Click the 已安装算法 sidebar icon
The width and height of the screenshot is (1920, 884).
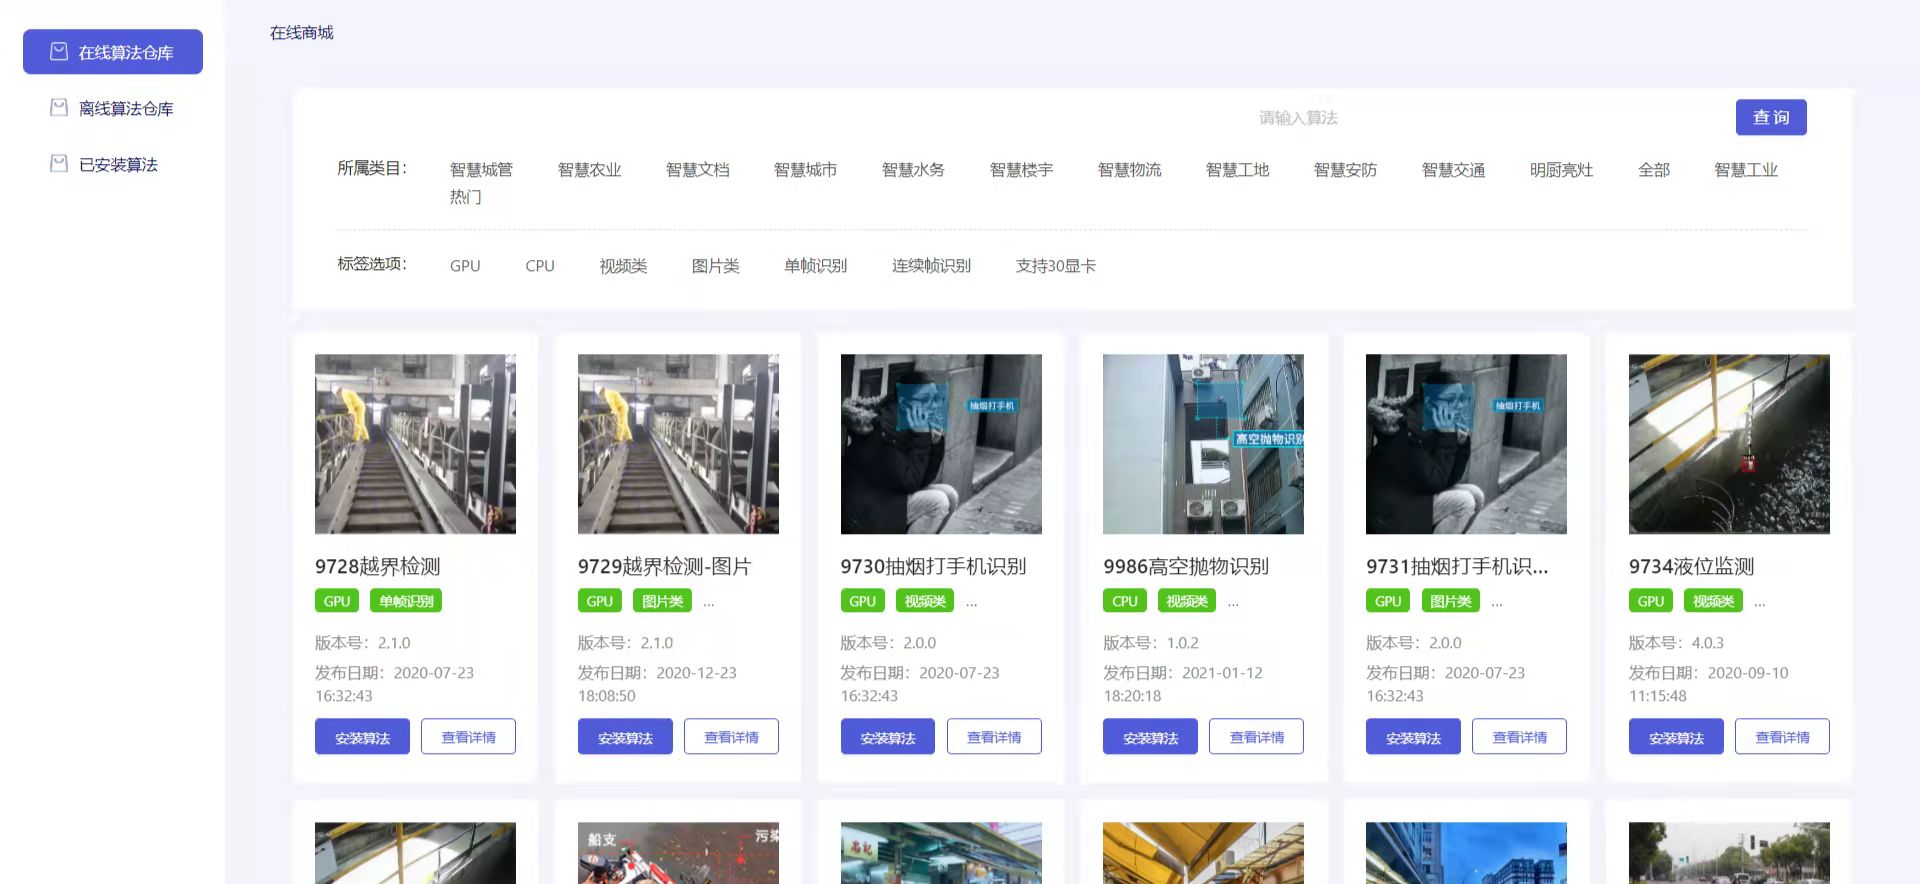pos(59,163)
